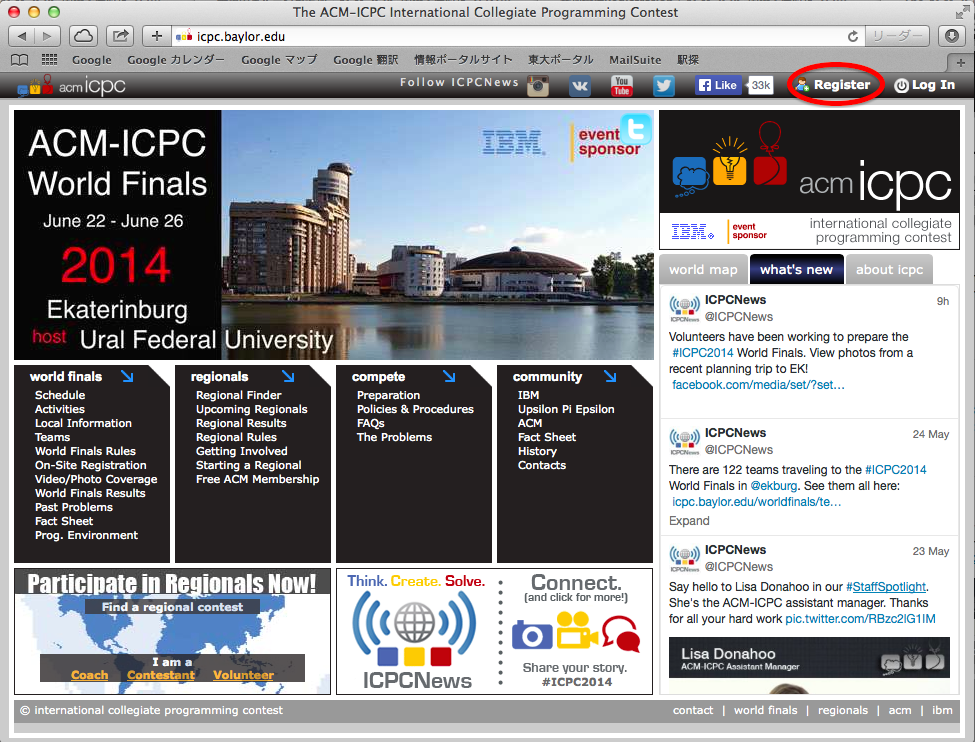Click the Volunteer link
975x742 pixels.
[243, 675]
